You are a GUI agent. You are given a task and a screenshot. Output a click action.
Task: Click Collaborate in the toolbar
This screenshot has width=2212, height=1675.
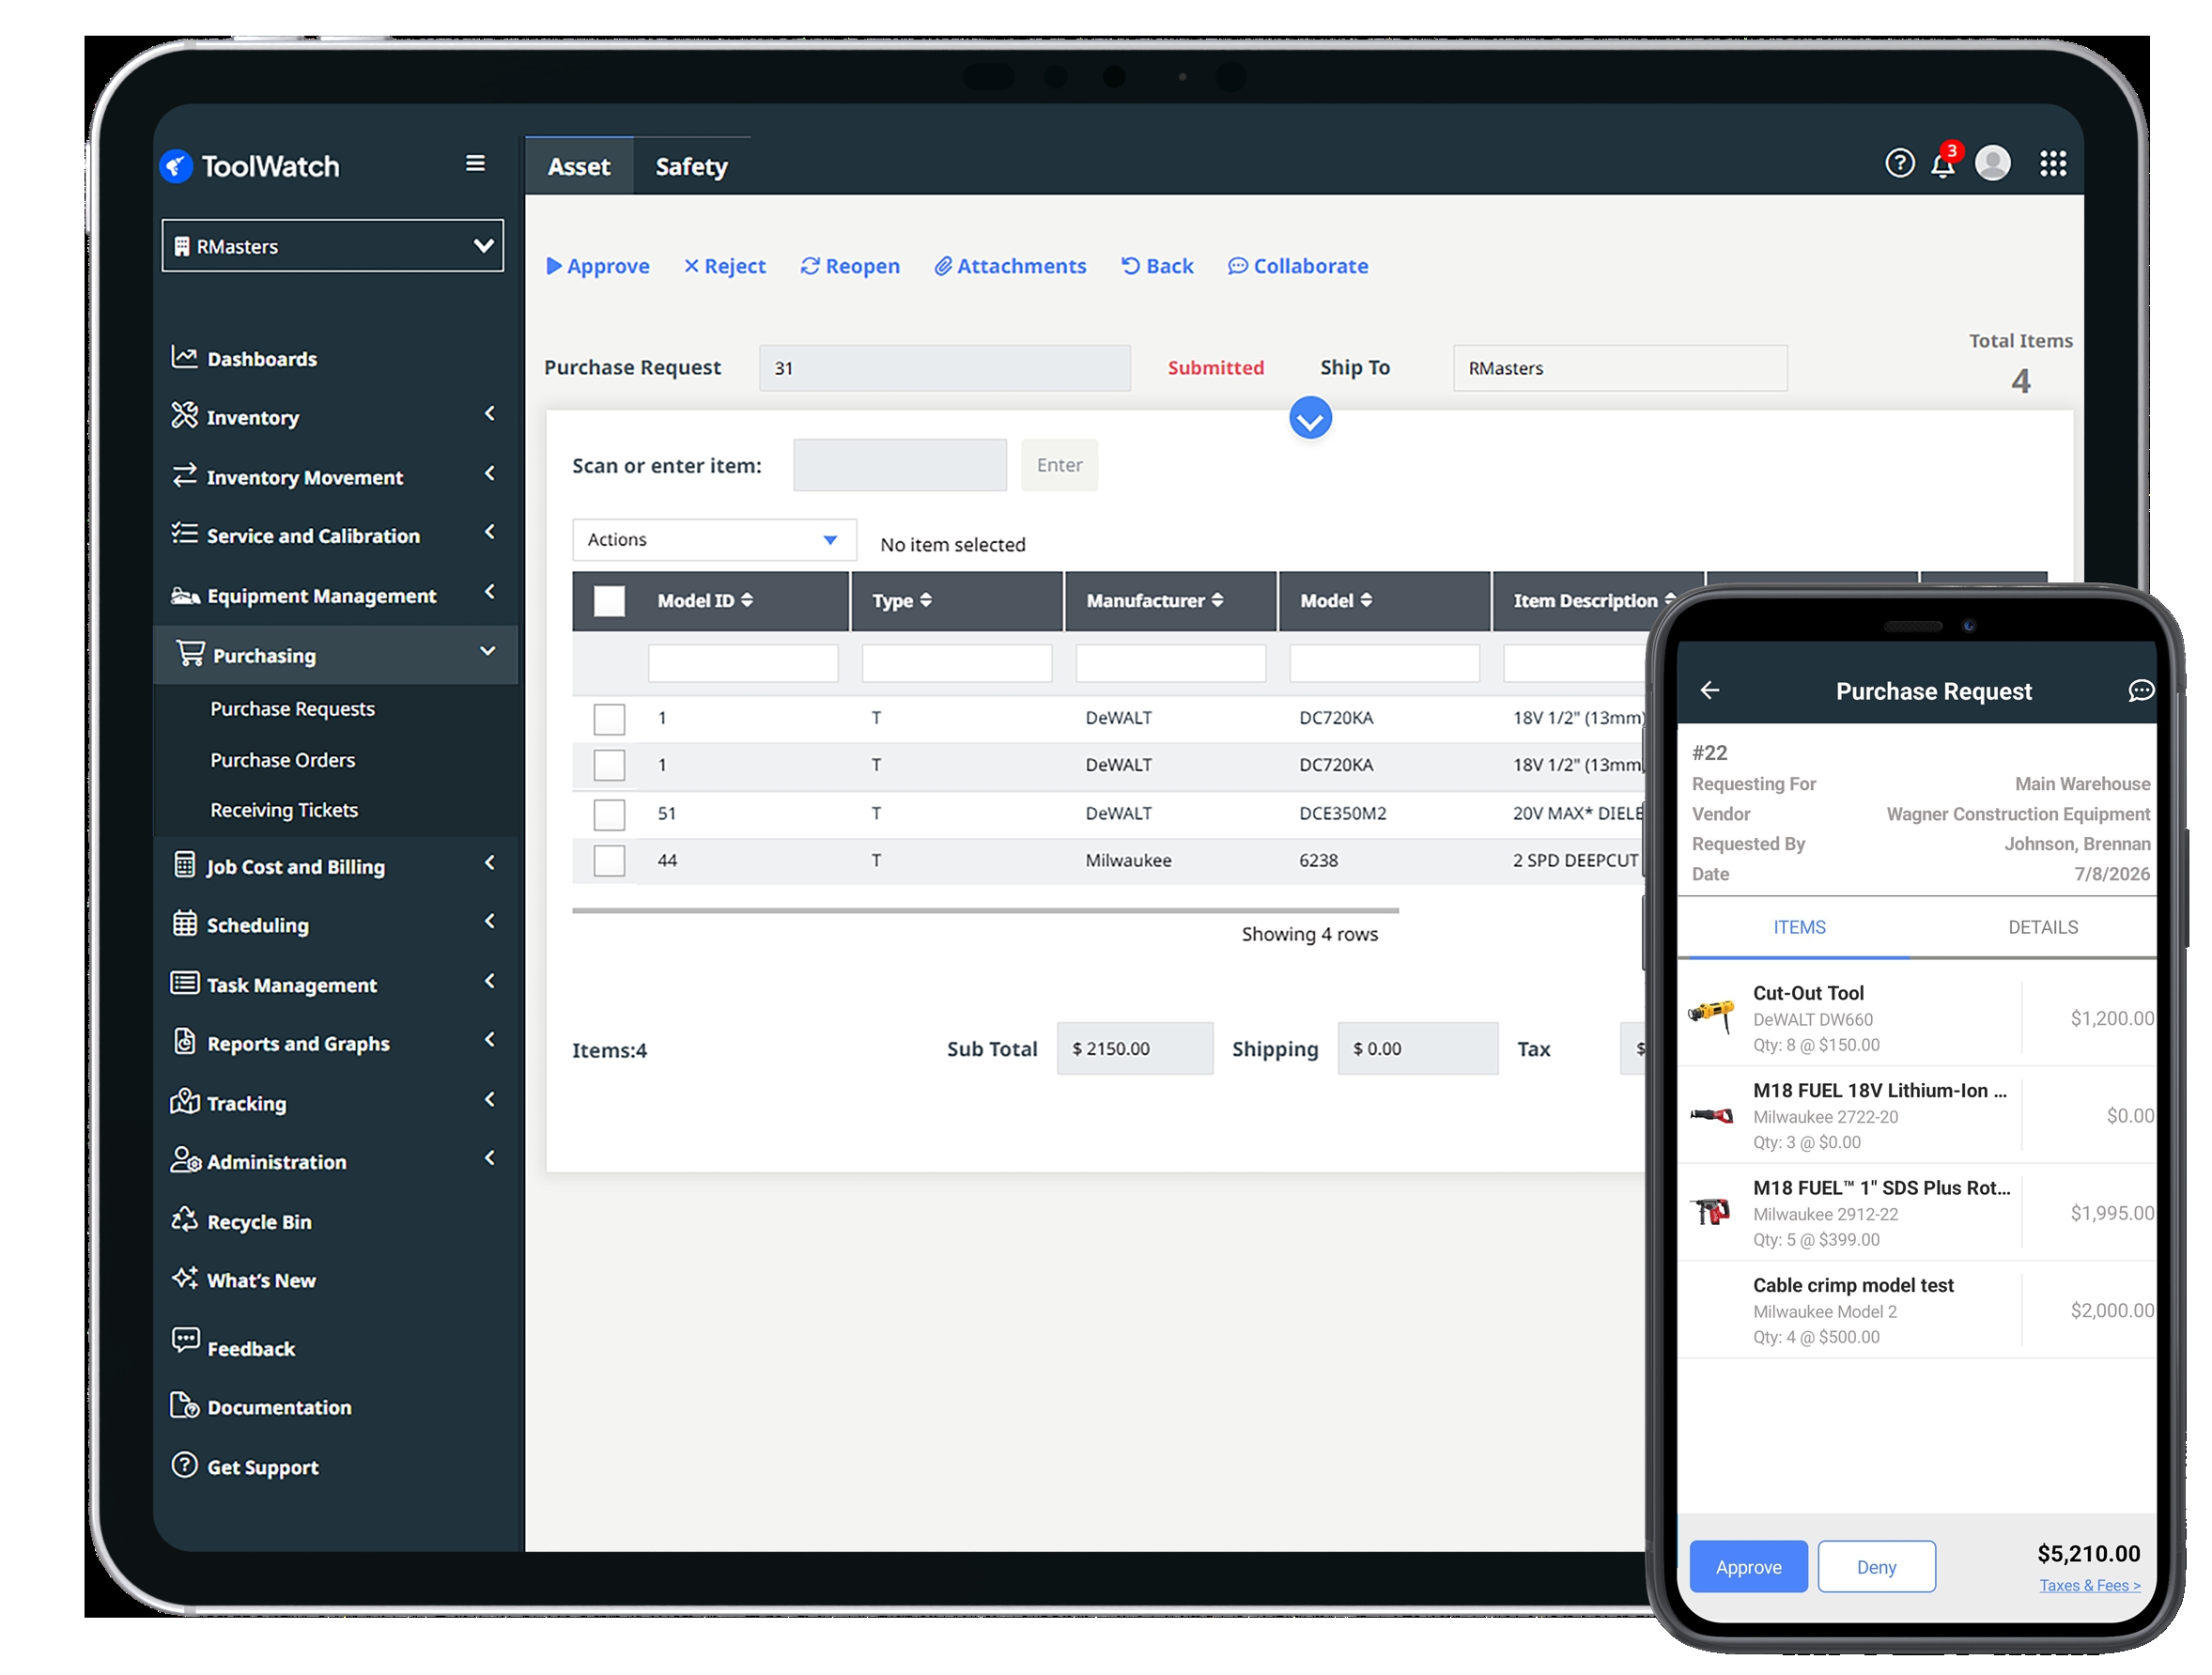[x=1298, y=266]
